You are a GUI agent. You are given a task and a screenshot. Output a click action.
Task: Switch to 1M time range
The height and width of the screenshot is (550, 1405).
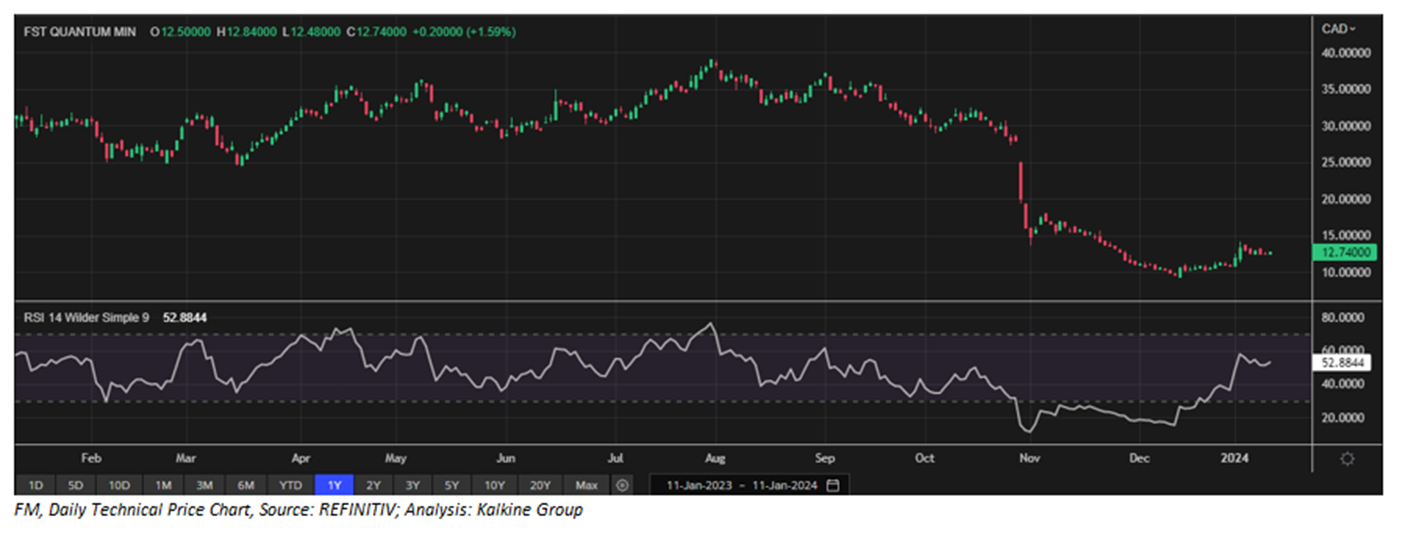pyautogui.click(x=163, y=485)
